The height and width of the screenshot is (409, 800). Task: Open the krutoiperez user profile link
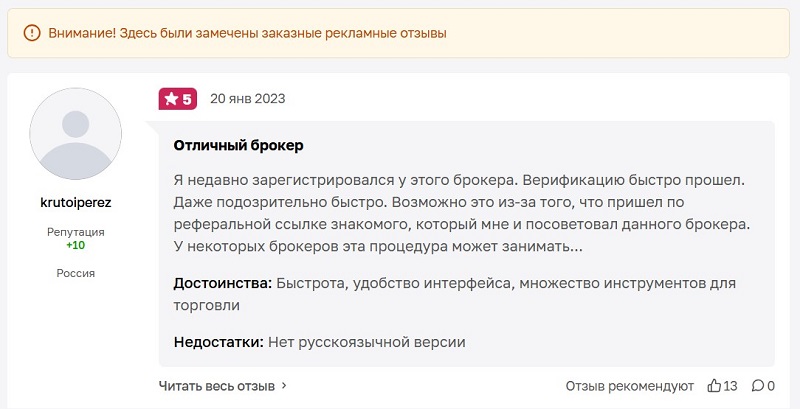click(76, 201)
